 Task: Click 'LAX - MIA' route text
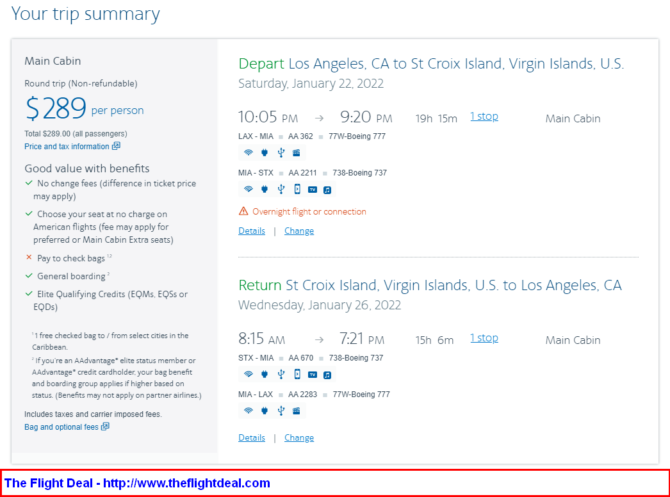click(256, 136)
